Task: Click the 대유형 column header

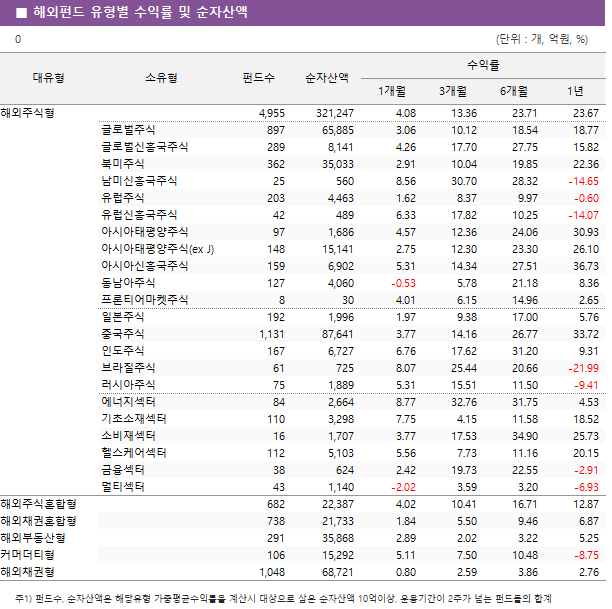Action: point(48,78)
